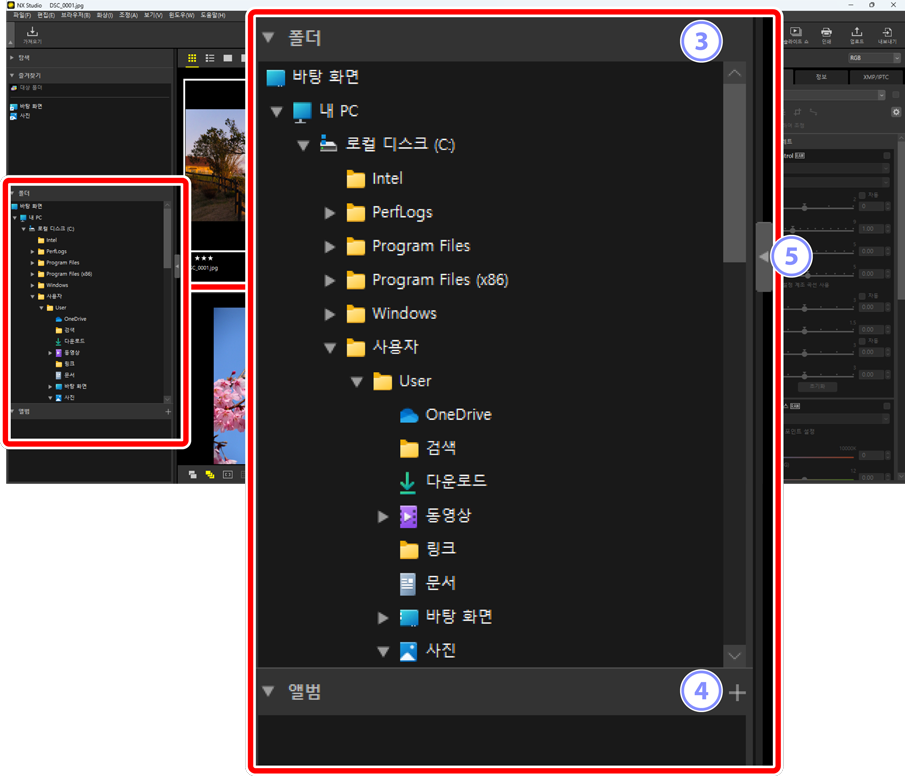This screenshot has height=776, width=905.
Task: Click the 업로드 upload icon
Action: click(856, 35)
